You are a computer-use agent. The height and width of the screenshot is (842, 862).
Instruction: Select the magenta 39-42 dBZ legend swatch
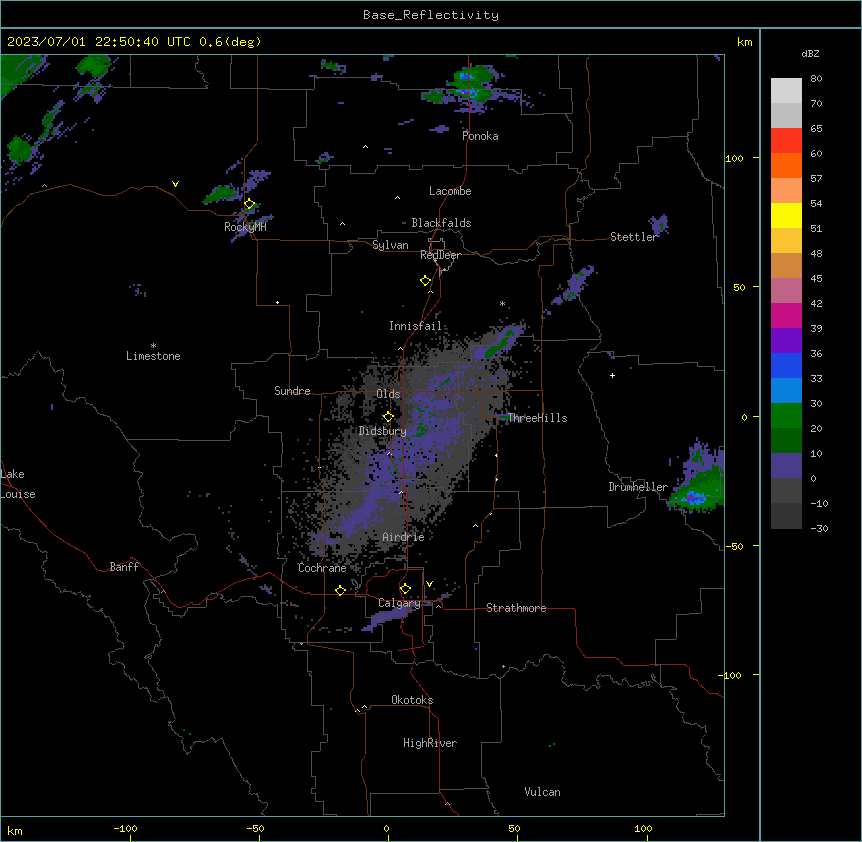tap(786, 315)
